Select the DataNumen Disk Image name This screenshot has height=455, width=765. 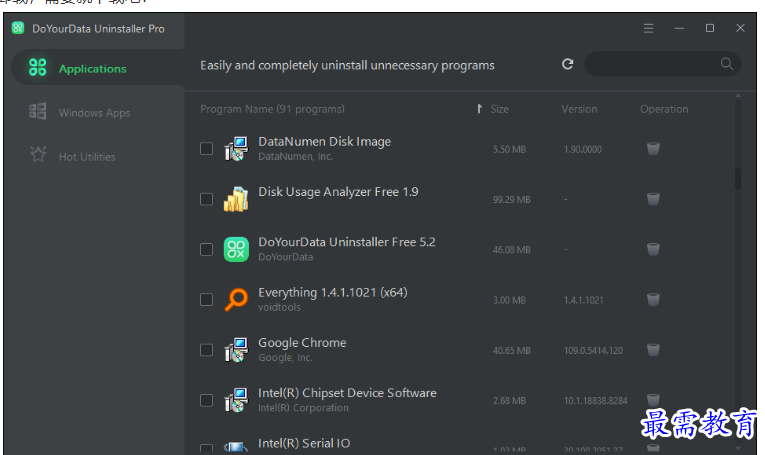pyautogui.click(x=324, y=141)
